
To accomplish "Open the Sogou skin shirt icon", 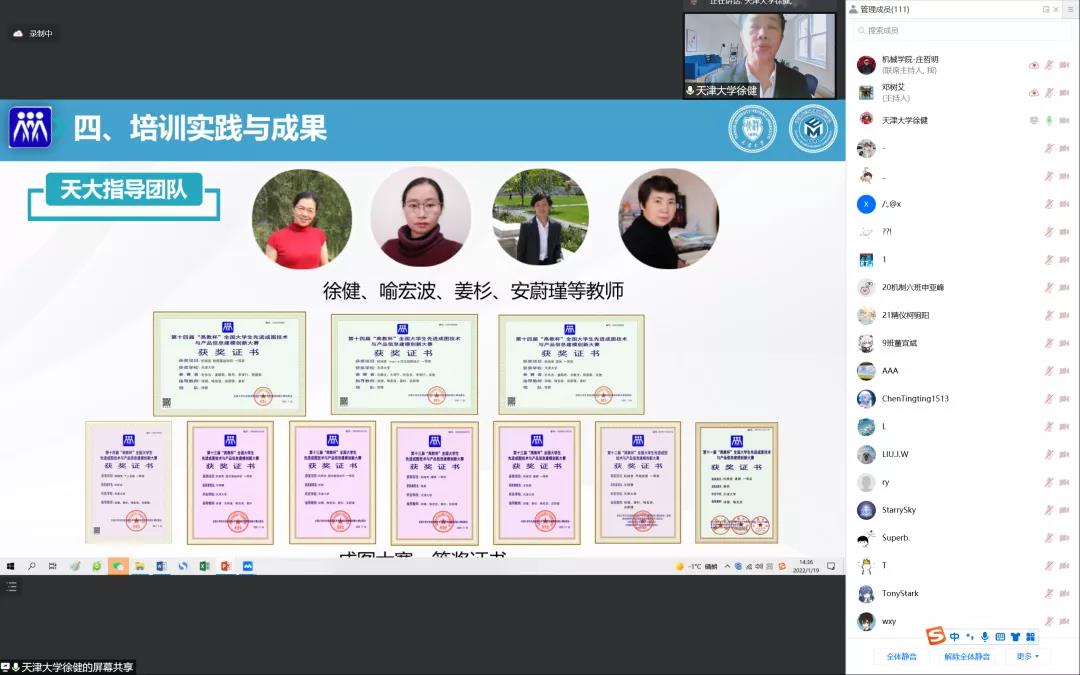I will click(x=1015, y=637).
